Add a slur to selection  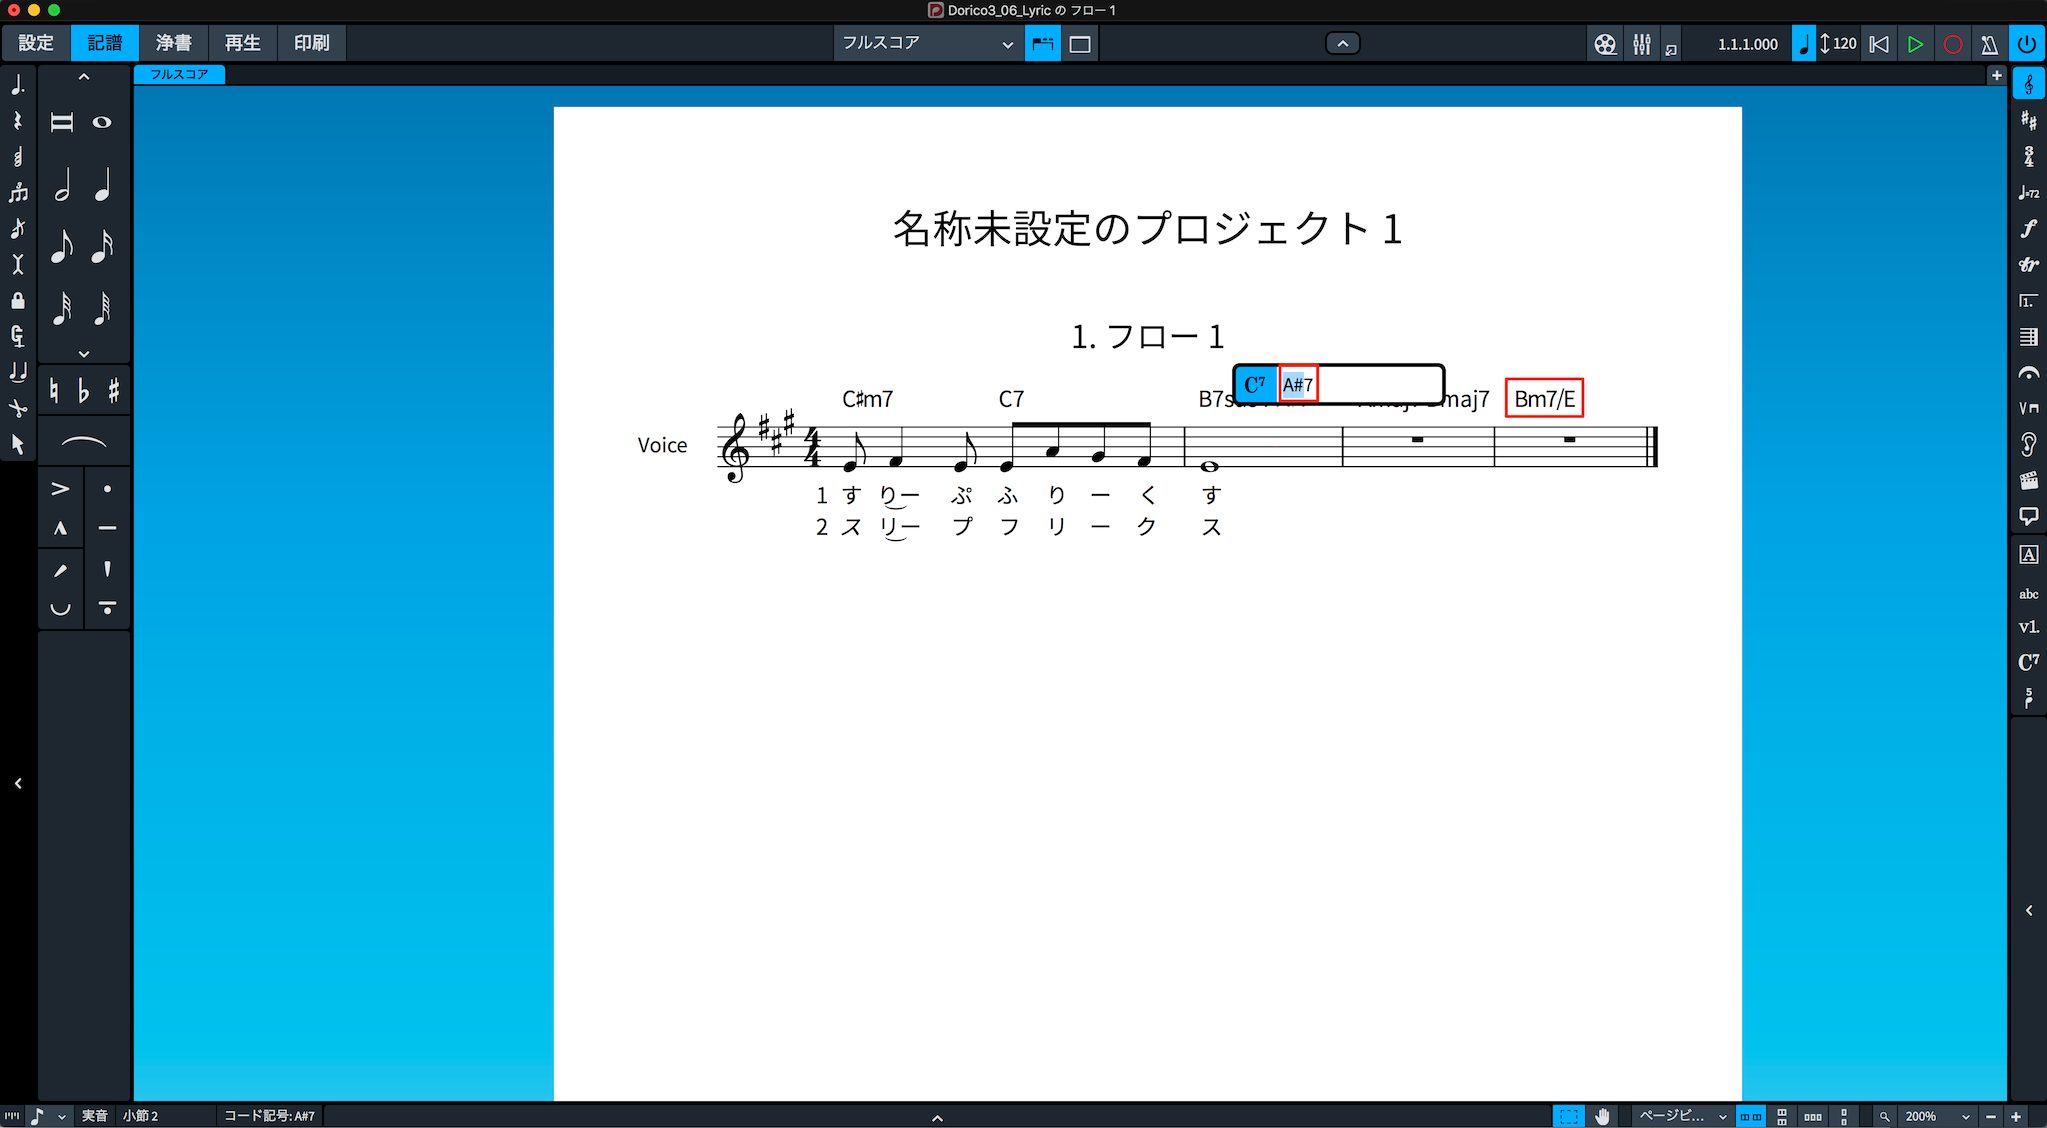pos(84,442)
